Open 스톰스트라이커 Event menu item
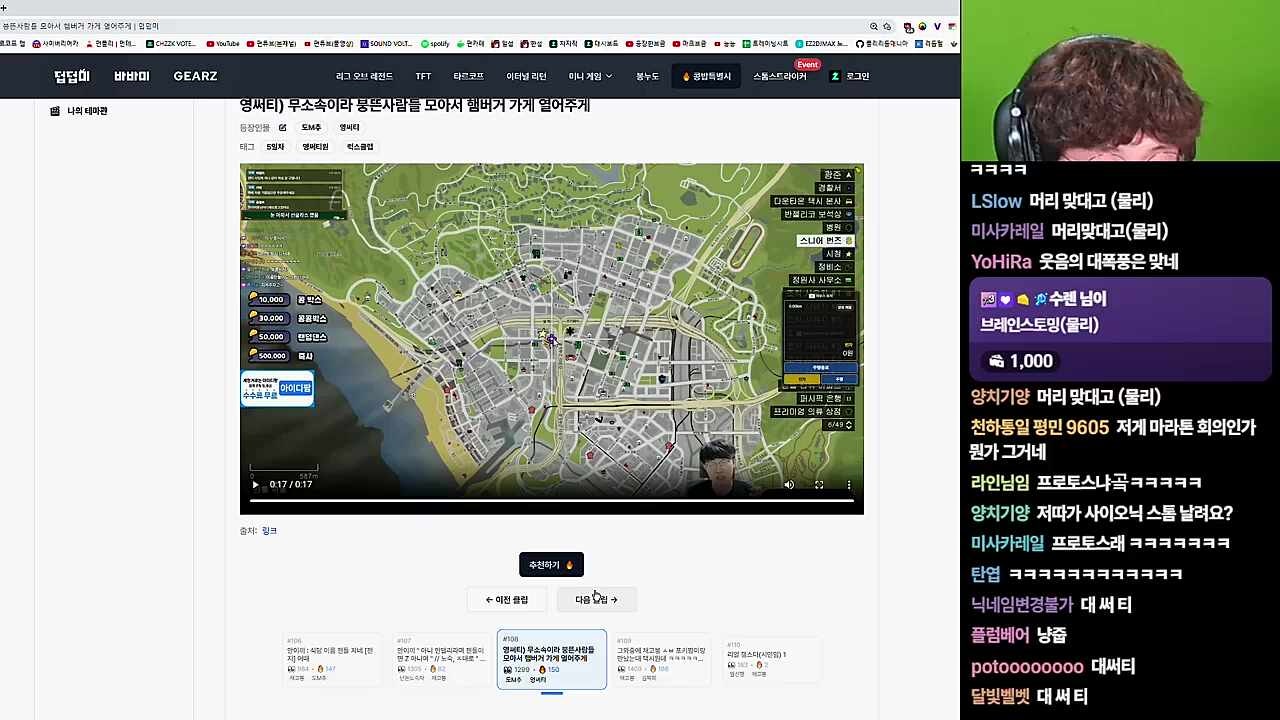1280x720 pixels. point(780,76)
